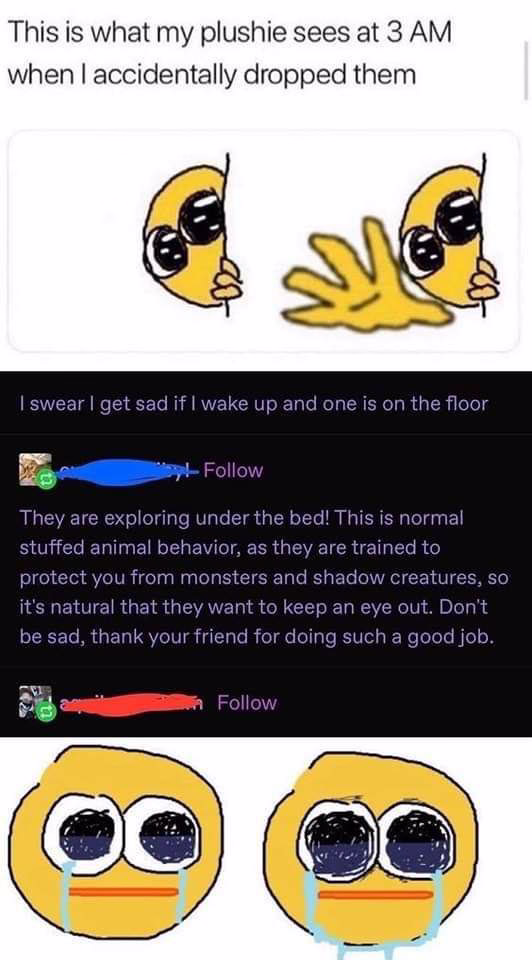The image size is (532, 960).
Task: Click the orange mouth of the right crying emoji
Action: tap(376, 896)
